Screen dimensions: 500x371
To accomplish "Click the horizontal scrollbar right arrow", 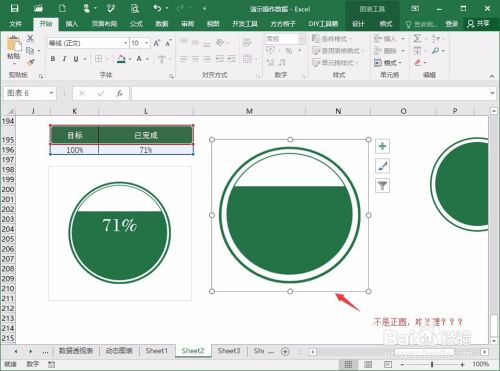I will tap(484, 352).
